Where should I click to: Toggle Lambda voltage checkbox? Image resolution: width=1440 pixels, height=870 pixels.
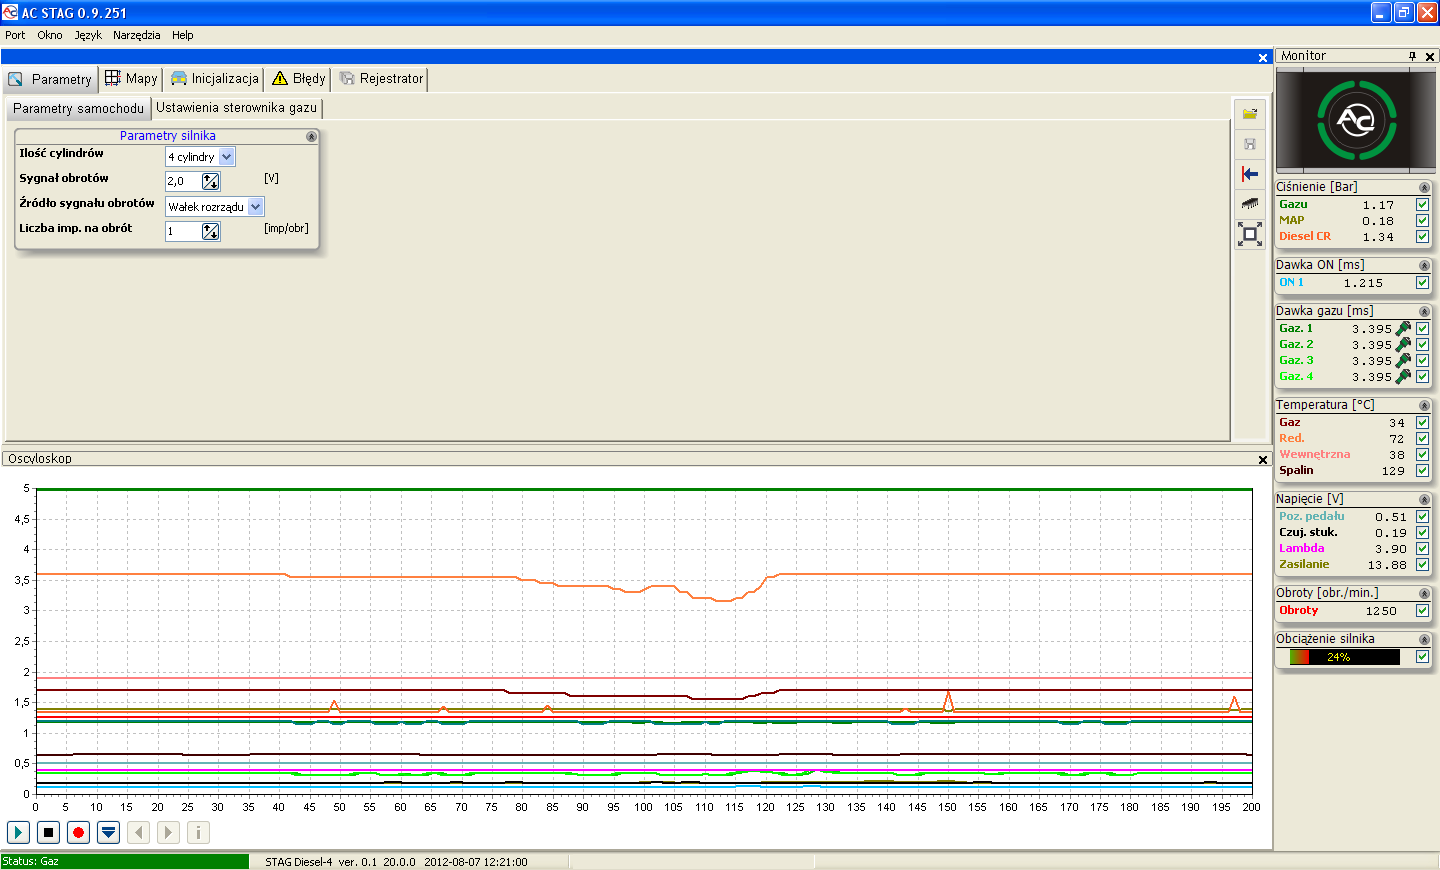tap(1422, 548)
